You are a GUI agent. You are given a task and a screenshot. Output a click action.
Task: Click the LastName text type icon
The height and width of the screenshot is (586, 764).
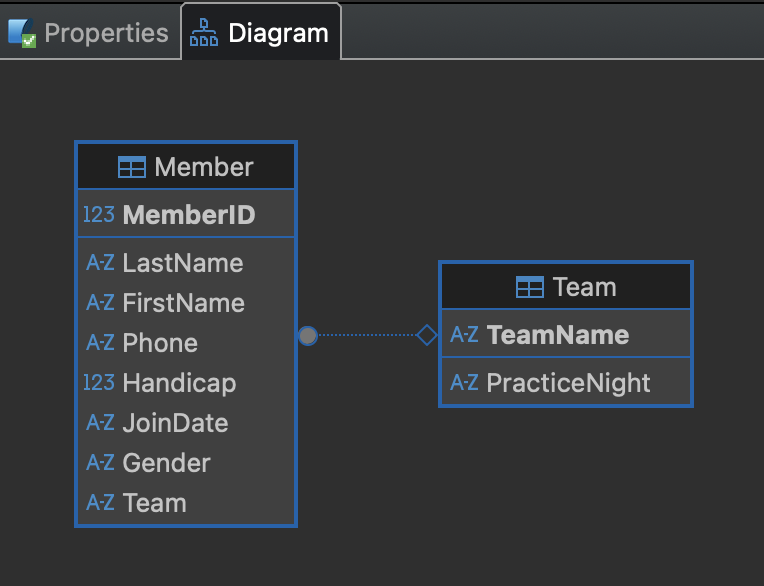point(100,263)
